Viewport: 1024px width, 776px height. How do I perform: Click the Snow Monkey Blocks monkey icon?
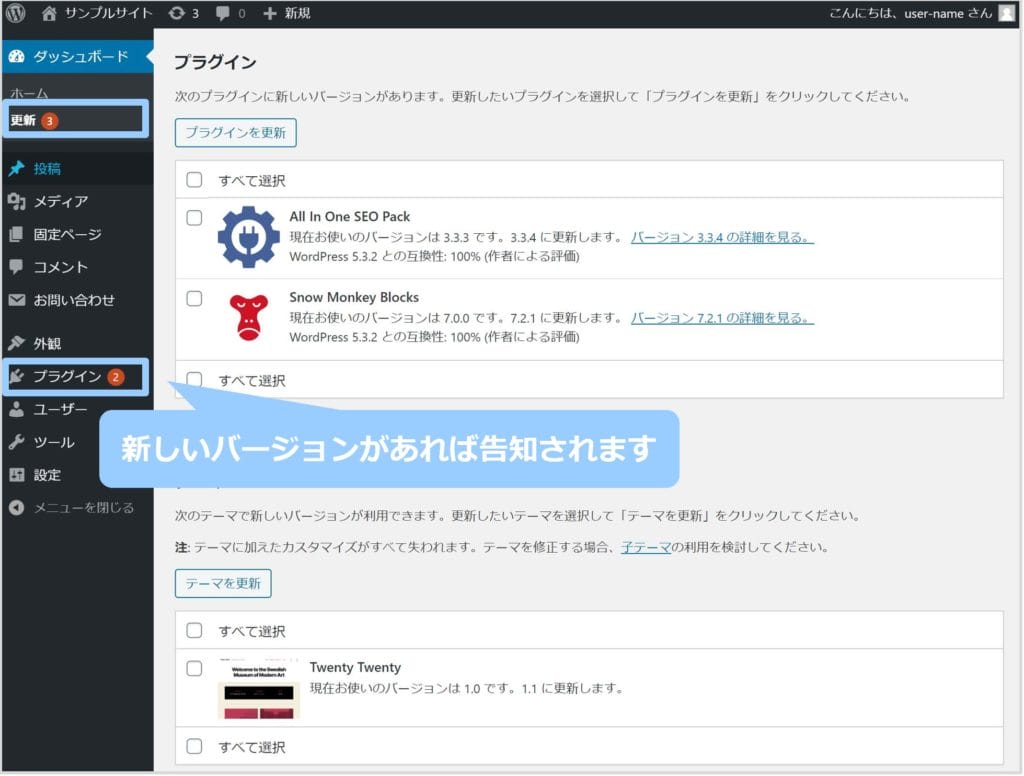pyautogui.click(x=249, y=318)
